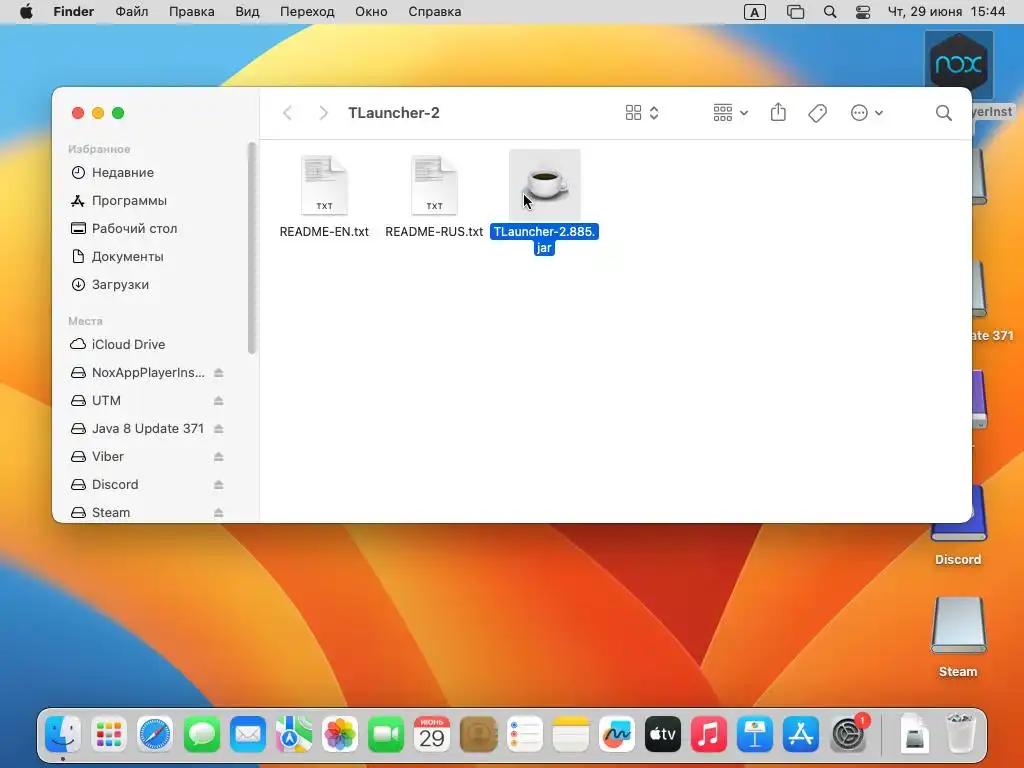Eject the Steam volume in sidebar

click(x=219, y=513)
